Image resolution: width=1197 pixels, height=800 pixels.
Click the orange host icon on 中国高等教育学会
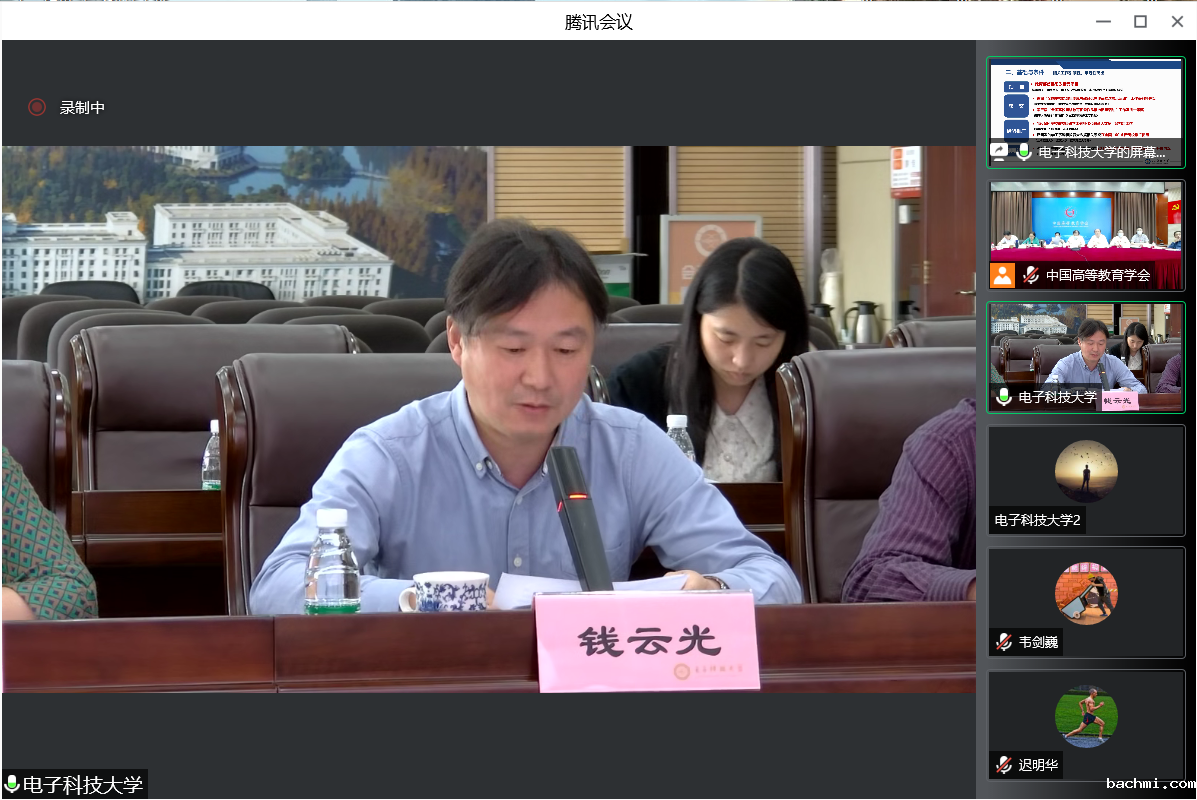(1002, 275)
